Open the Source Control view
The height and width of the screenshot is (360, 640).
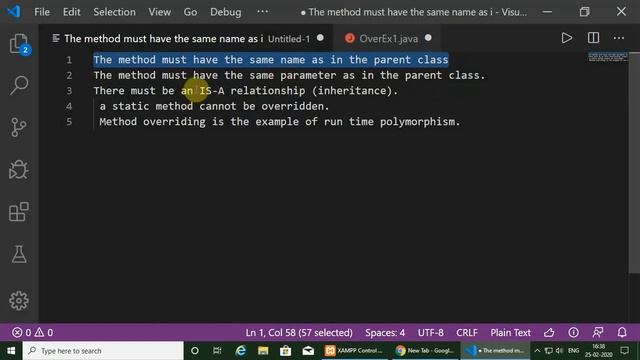(x=19, y=127)
